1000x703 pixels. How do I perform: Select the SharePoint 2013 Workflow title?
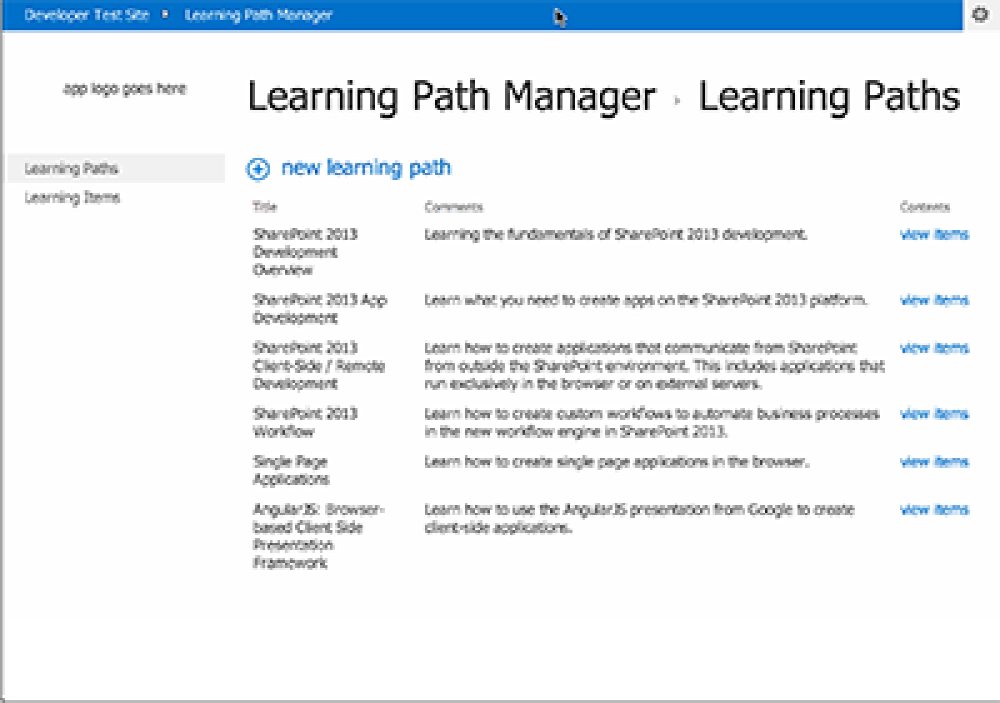305,422
